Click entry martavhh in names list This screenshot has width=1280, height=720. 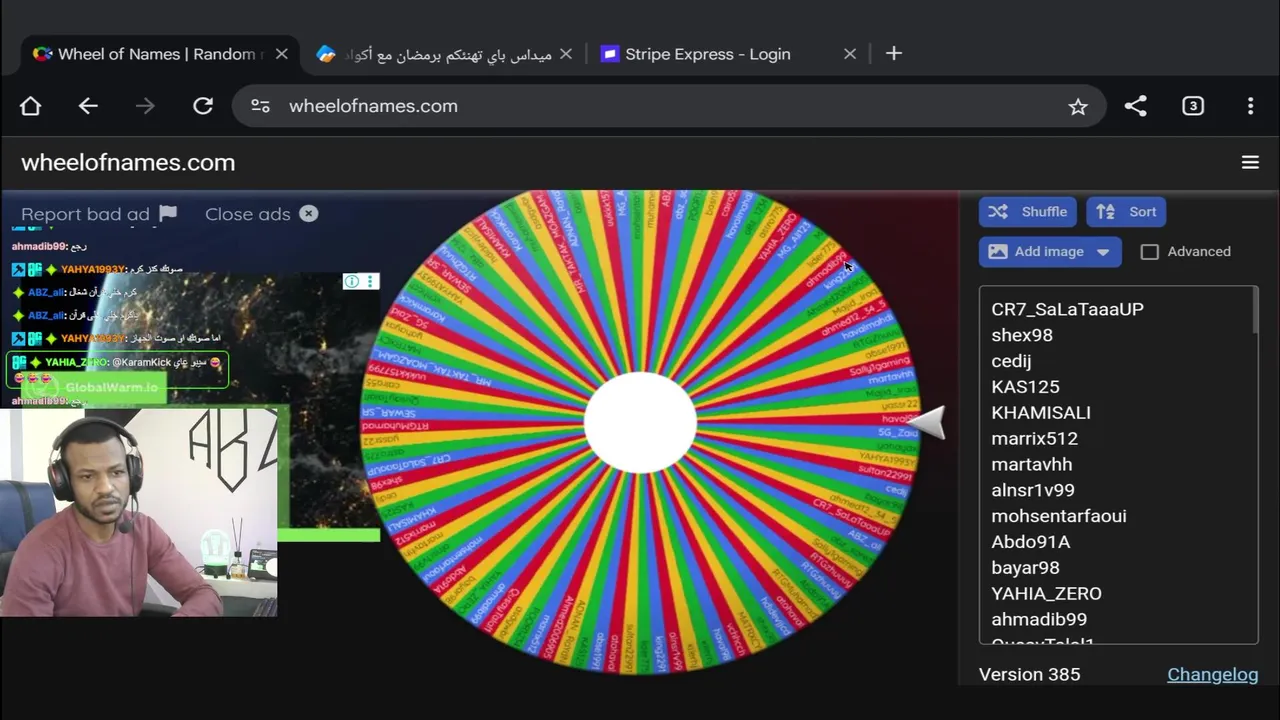(1031, 464)
